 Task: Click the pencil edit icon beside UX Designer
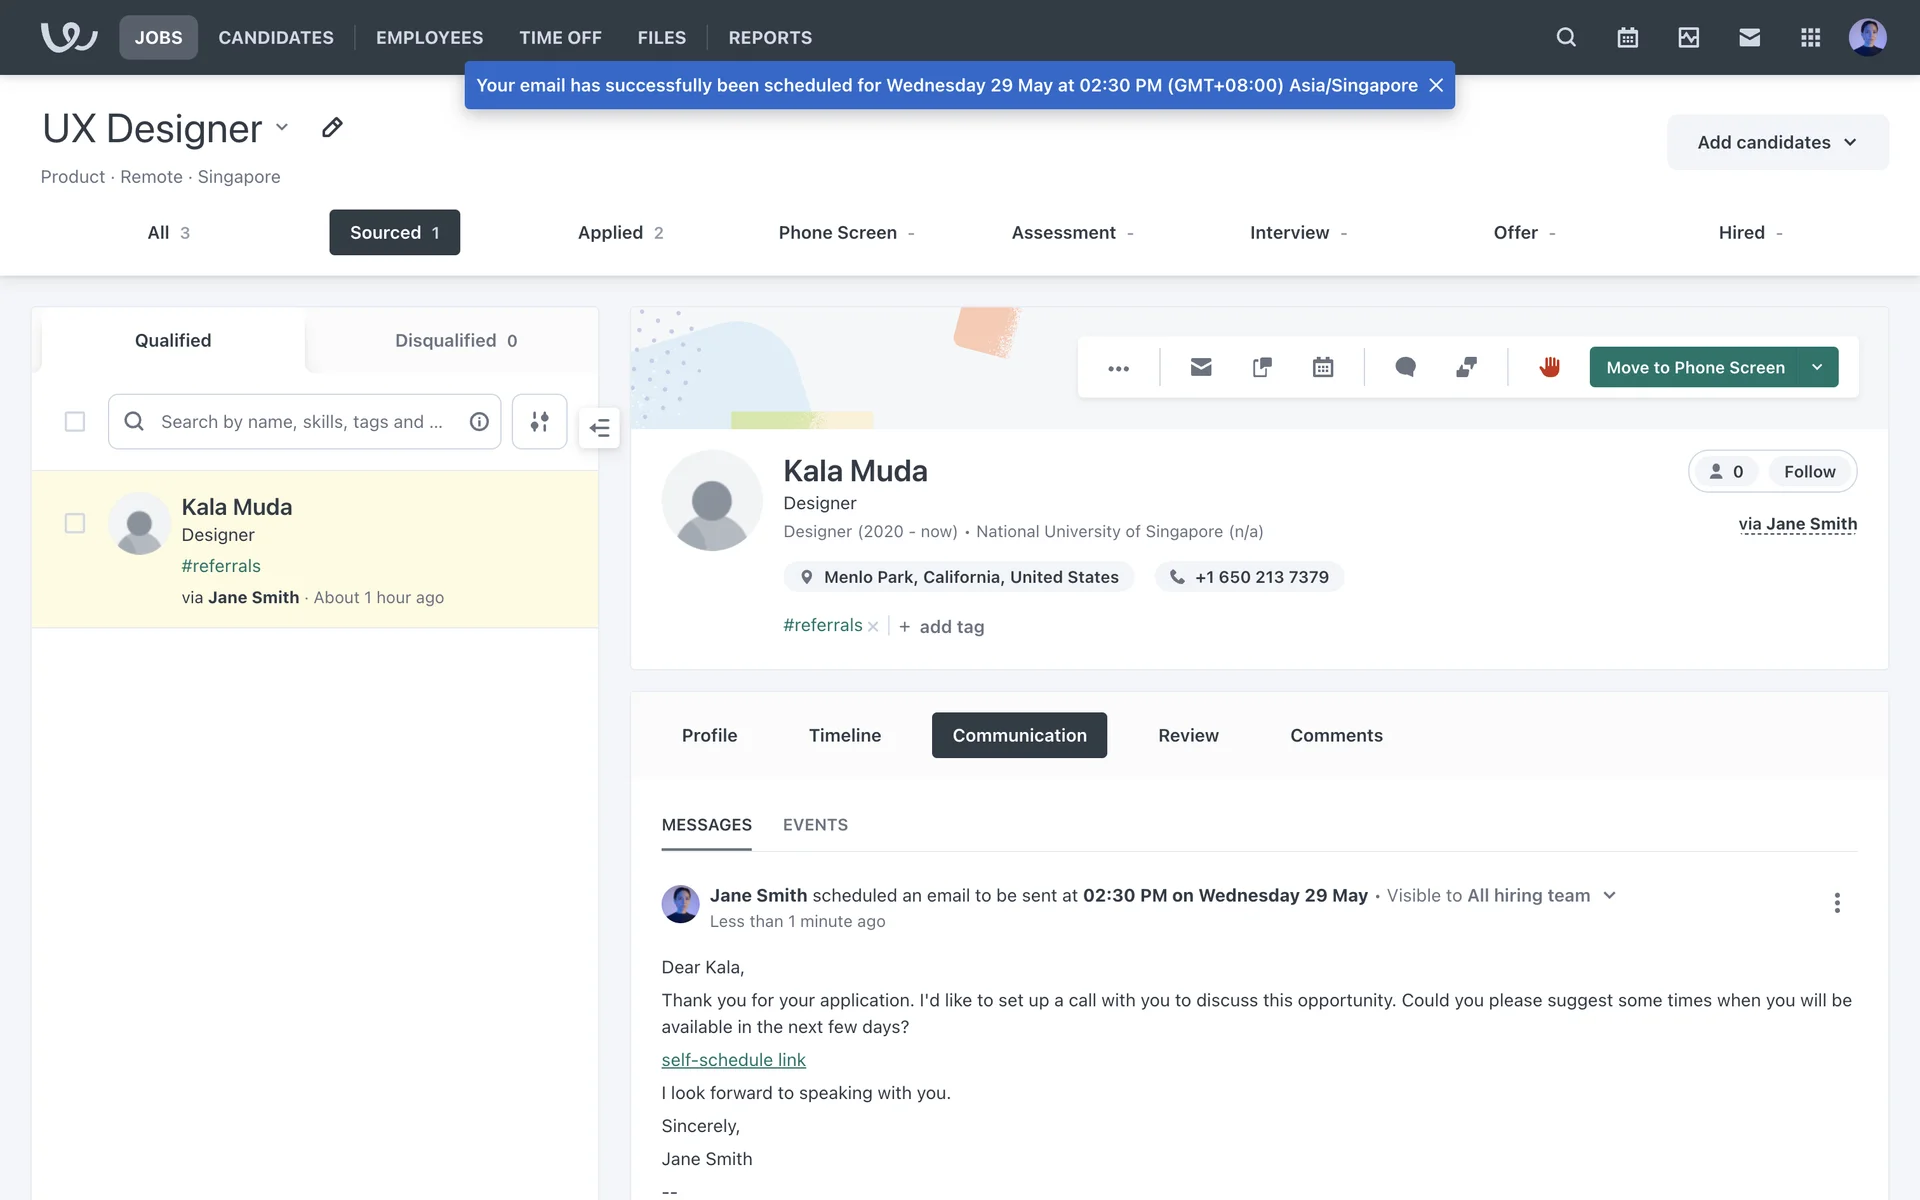[x=332, y=128]
